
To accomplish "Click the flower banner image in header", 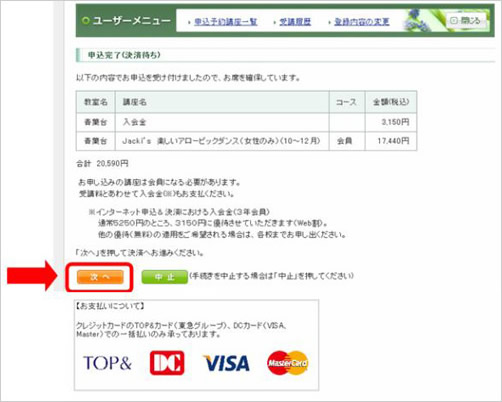I will coord(425,20).
